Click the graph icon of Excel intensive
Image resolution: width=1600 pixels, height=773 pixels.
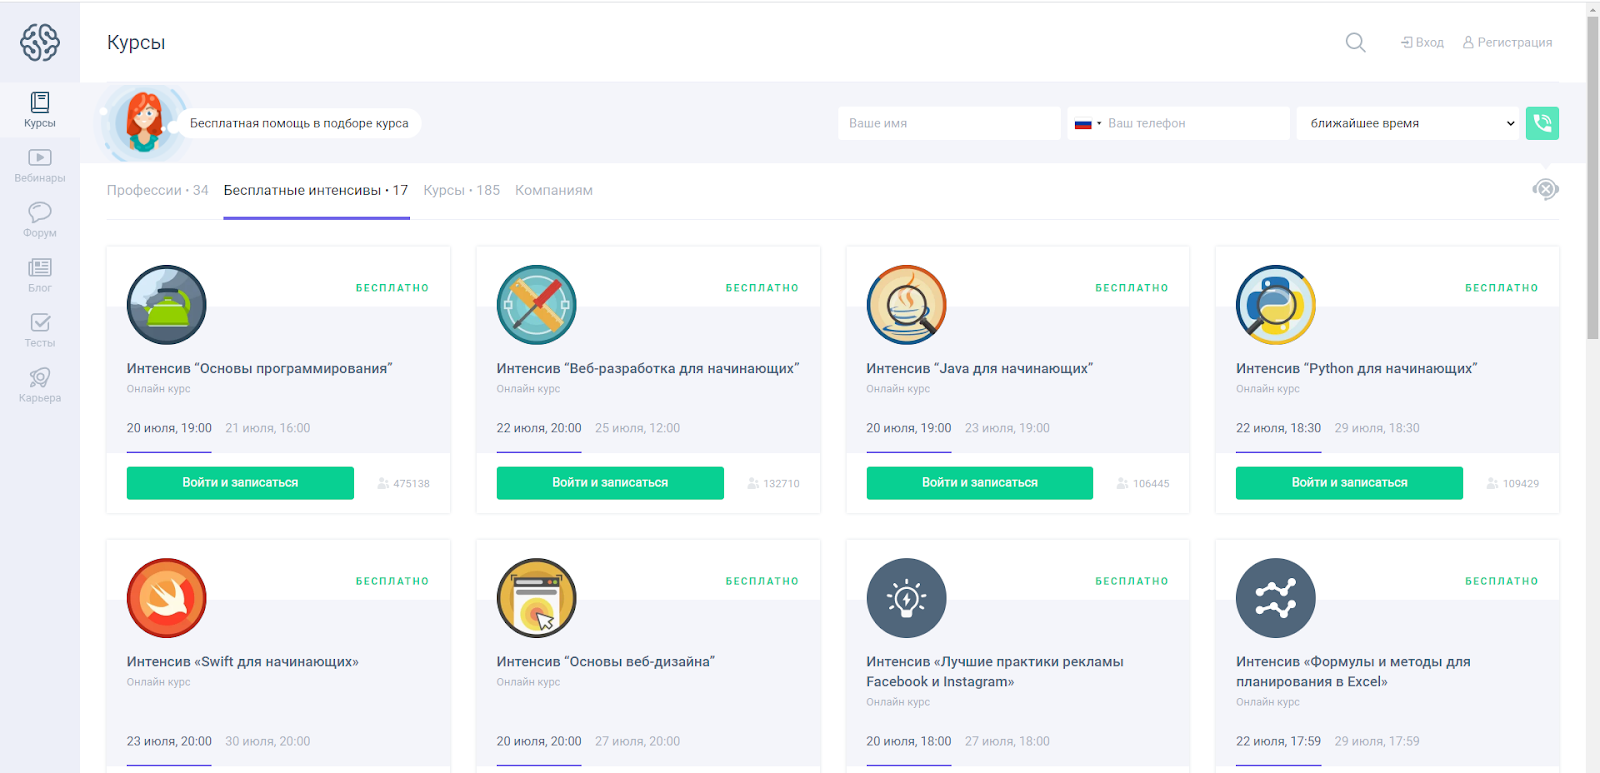coord(1276,598)
